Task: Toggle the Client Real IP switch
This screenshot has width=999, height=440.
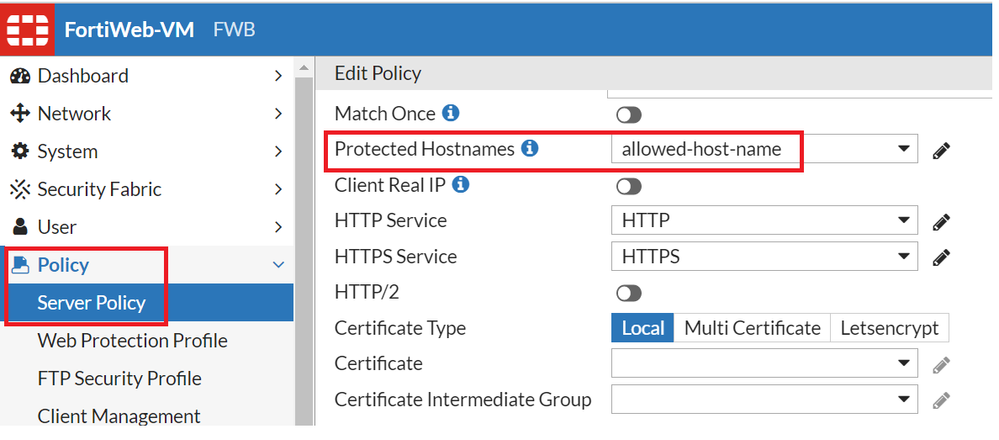Action: [x=629, y=186]
